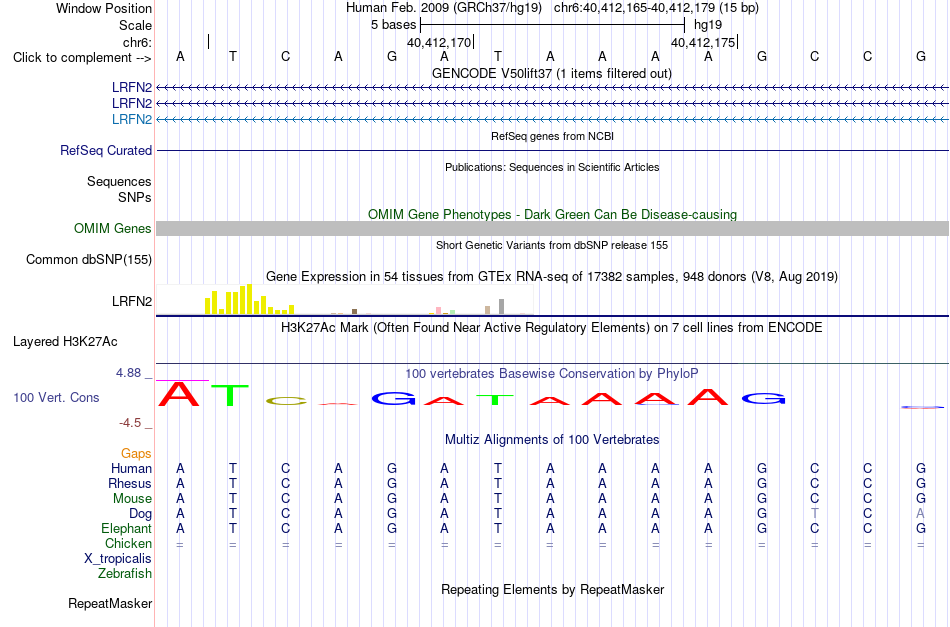The width and height of the screenshot is (950, 627).
Task: Select the X_tropicalis species label
Action: pyautogui.click(x=118, y=559)
